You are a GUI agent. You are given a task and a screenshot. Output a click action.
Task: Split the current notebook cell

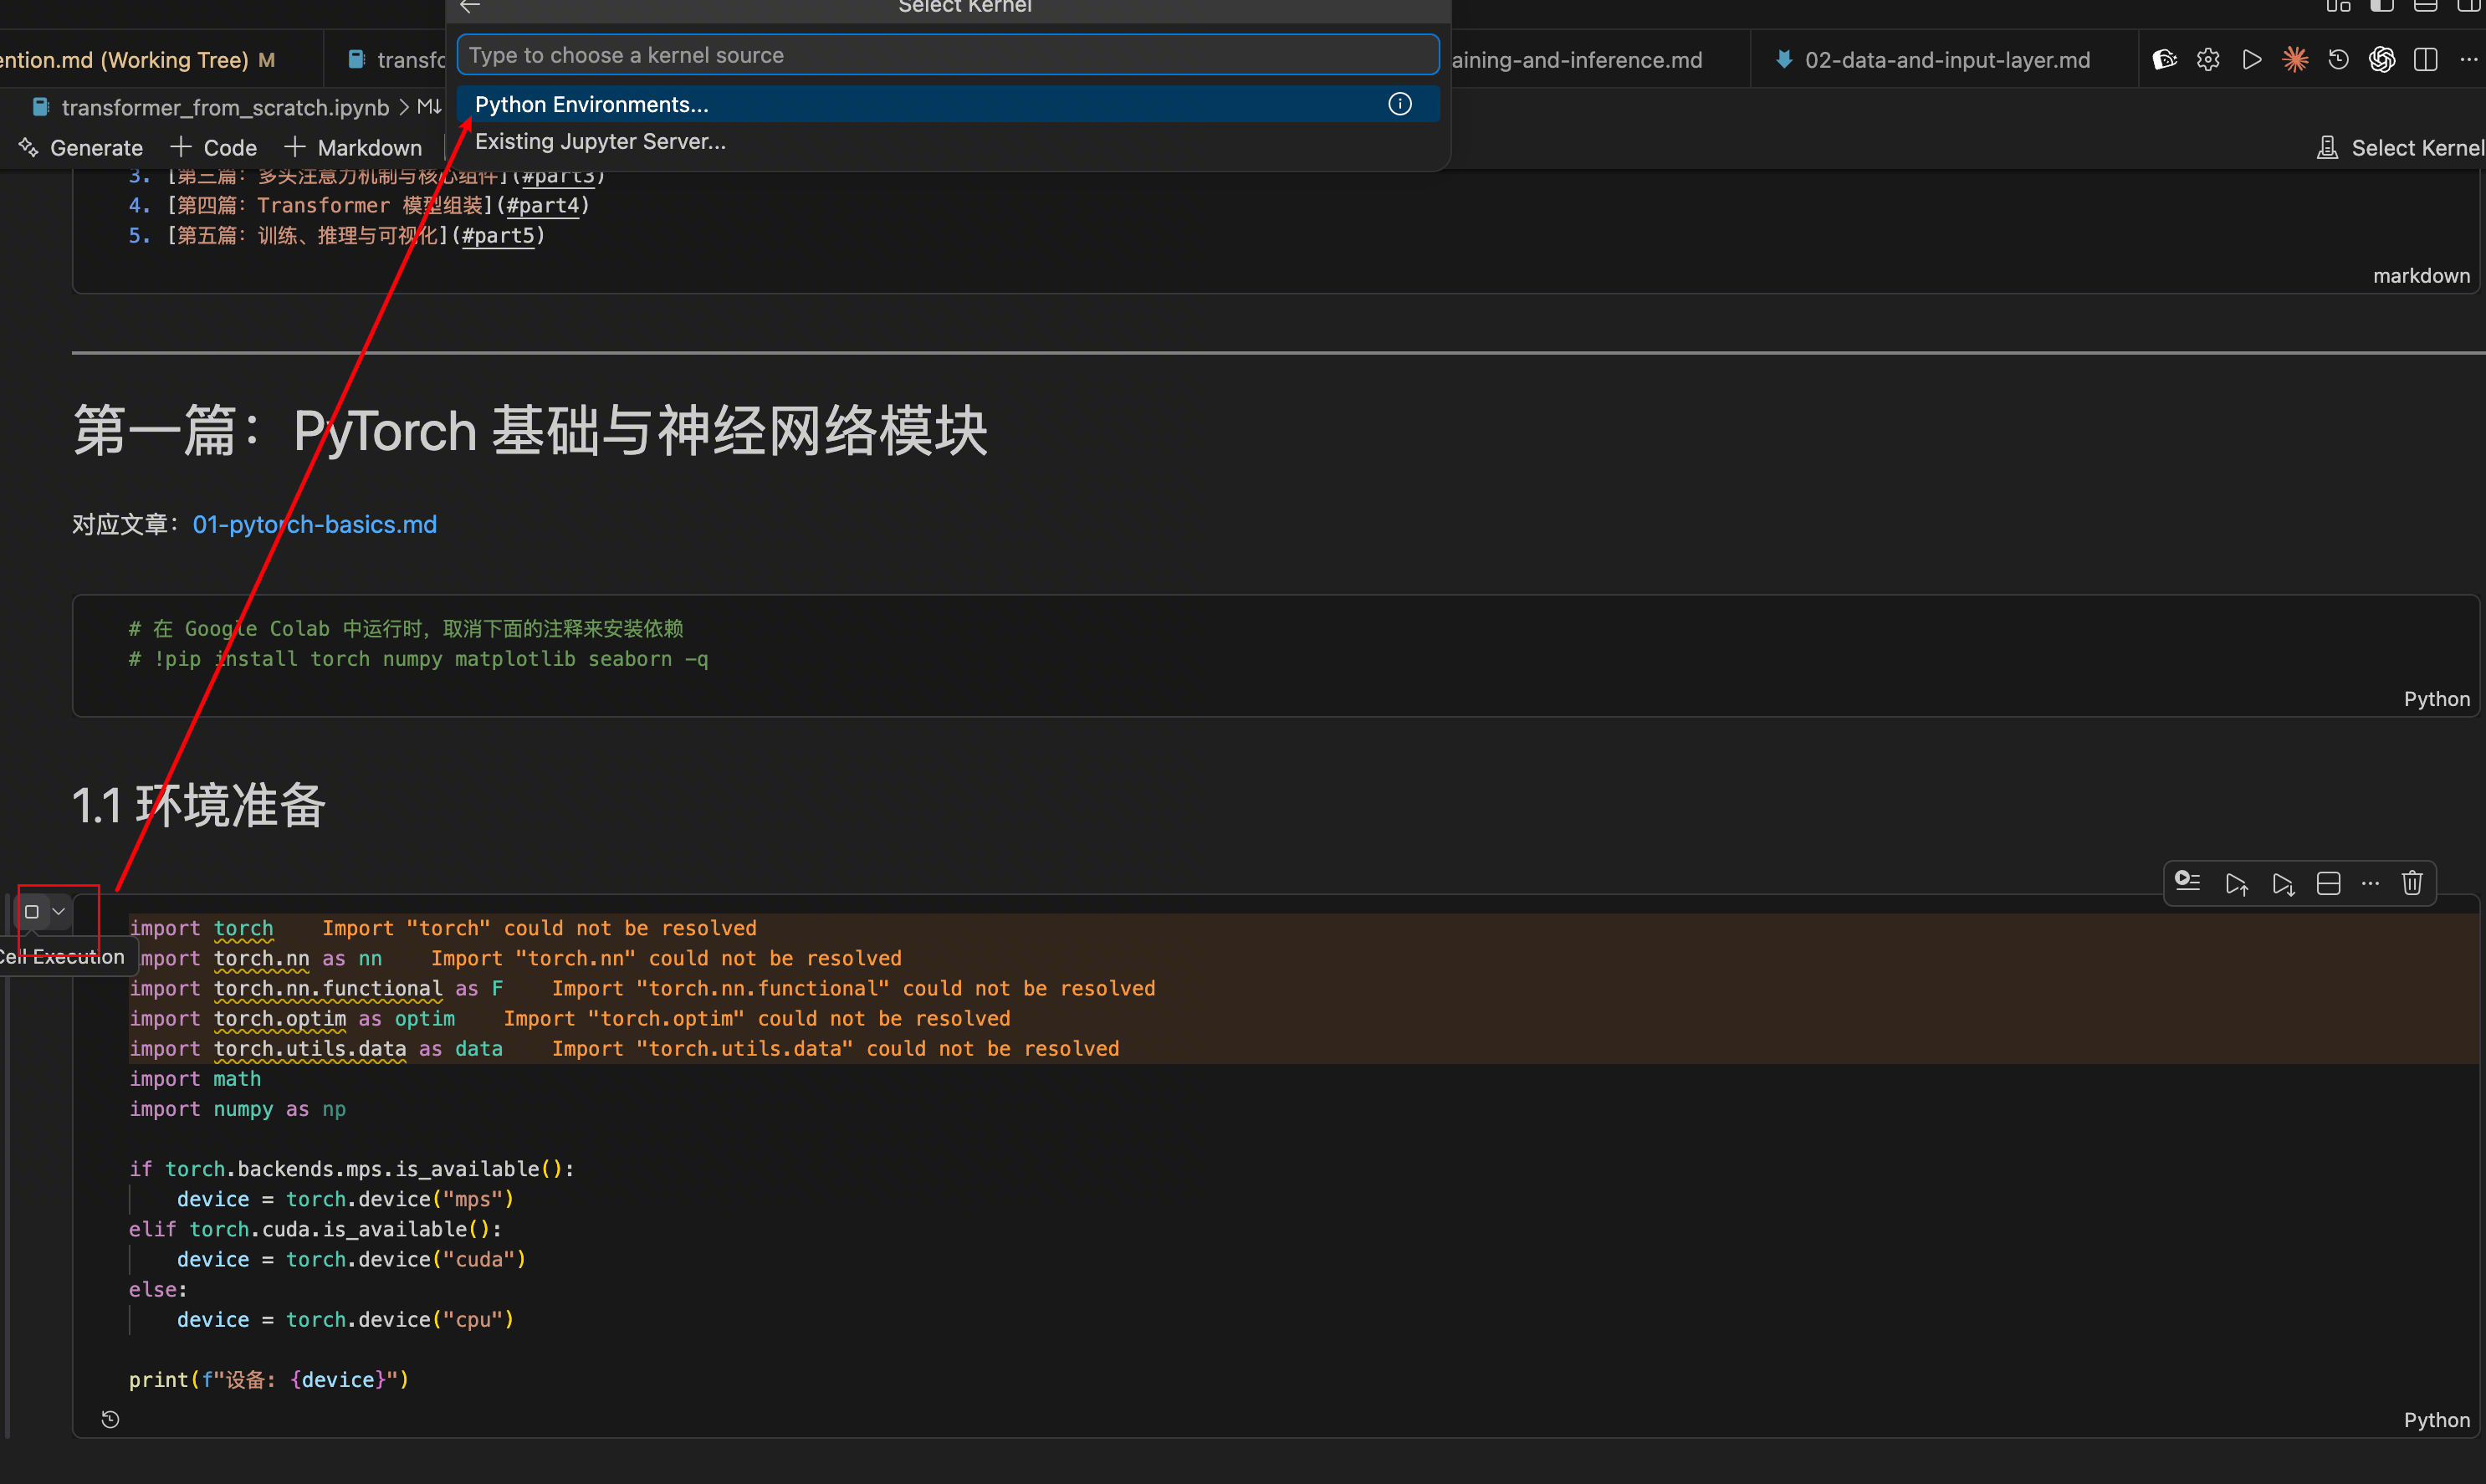[2328, 883]
